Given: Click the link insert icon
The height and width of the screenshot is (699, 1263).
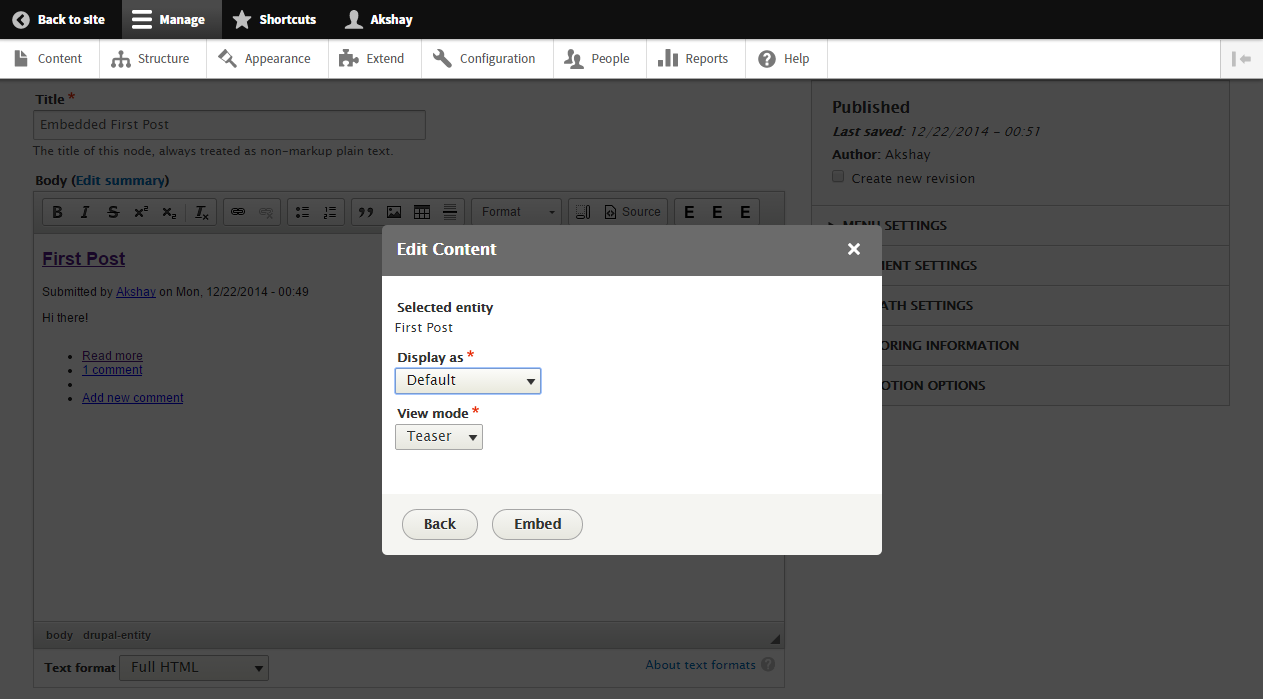Looking at the screenshot, I should coord(238,212).
